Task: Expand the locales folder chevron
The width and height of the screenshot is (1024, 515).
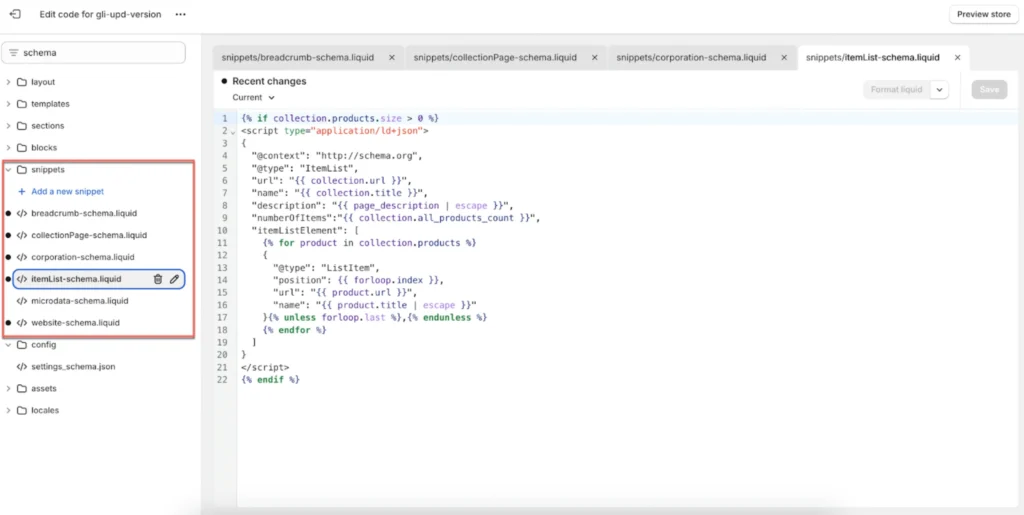Action: point(8,411)
